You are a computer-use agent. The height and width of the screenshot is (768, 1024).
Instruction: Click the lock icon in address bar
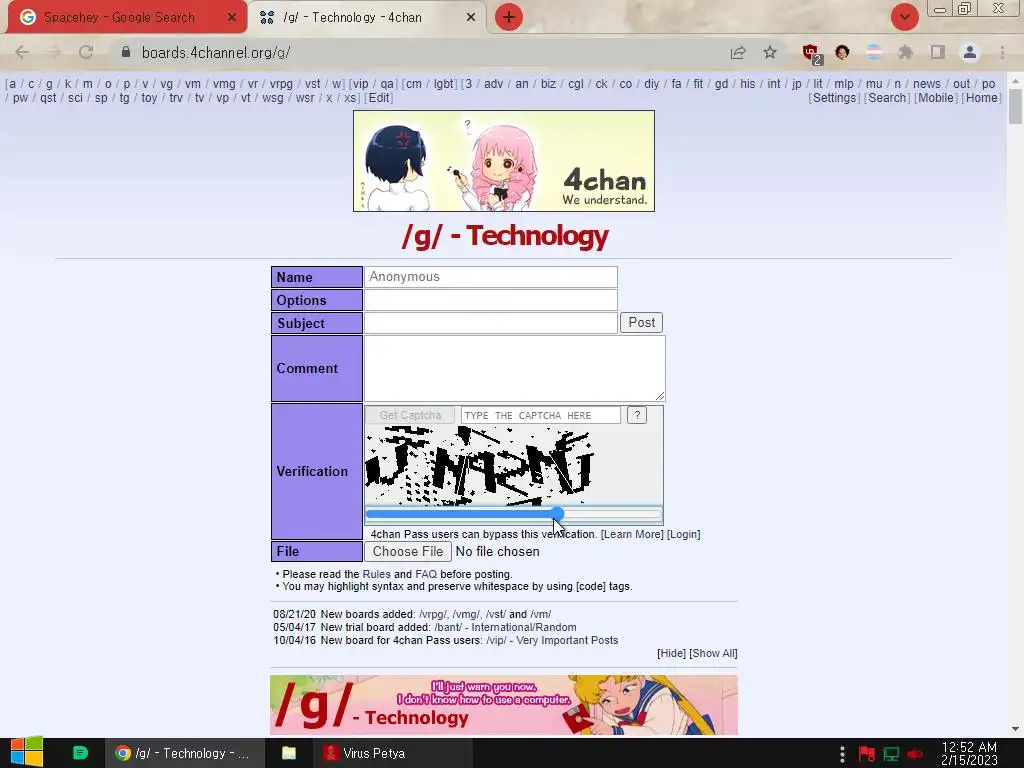pos(125,52)
